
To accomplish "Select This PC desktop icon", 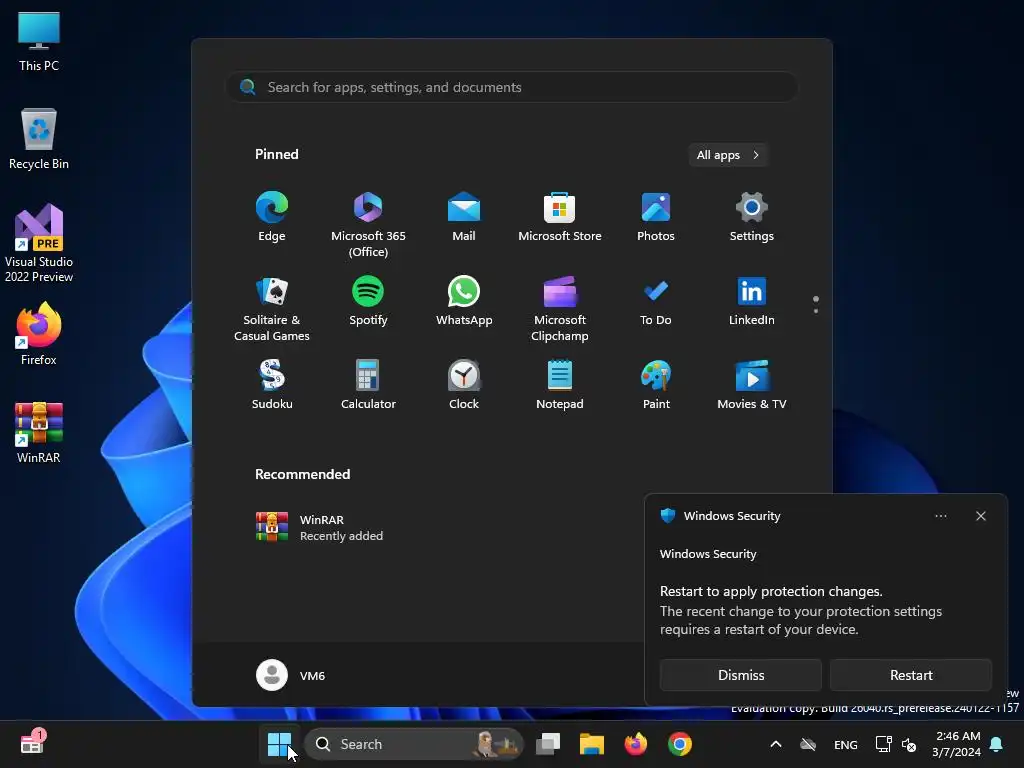I will tap(39, 40).
